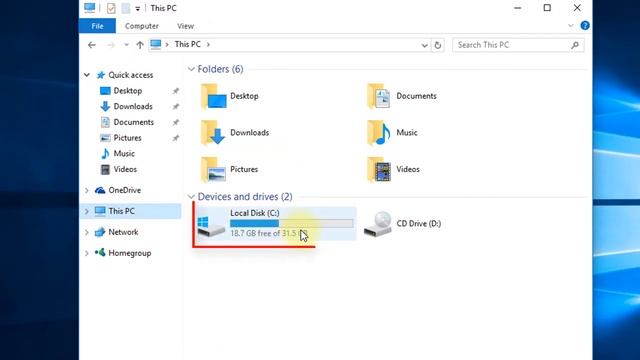This screenshot has height=360, width=640.
Task: Click the 'Devices and drives (2)' heading text
Action: tap(245, 197)
